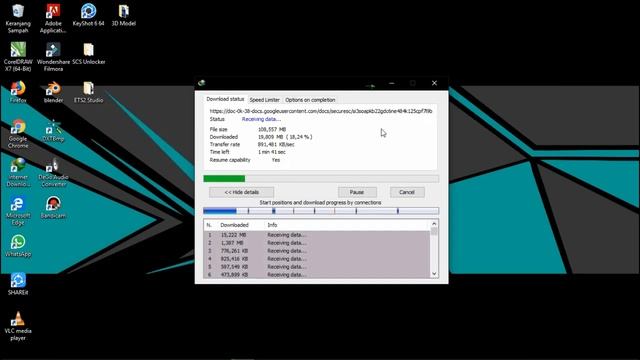The height and width of the screenshot is (360, 640).
Task: Click the N. column header
Action: pyautogui.click(x=209, y=225)
